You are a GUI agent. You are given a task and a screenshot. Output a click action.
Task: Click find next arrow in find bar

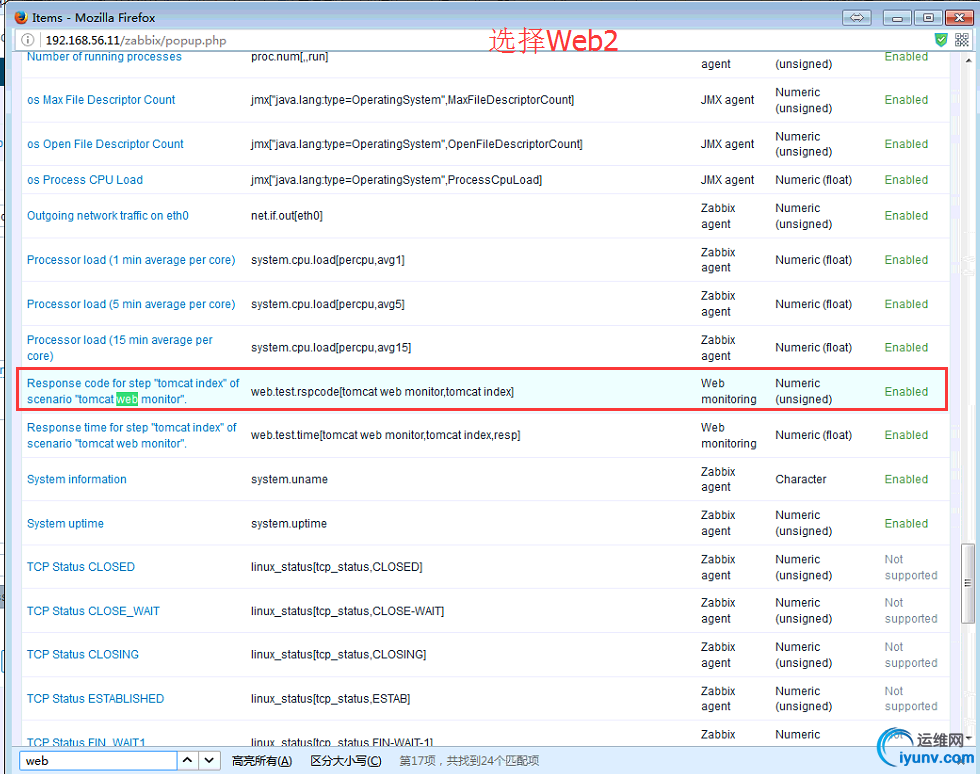click(209, 760)
